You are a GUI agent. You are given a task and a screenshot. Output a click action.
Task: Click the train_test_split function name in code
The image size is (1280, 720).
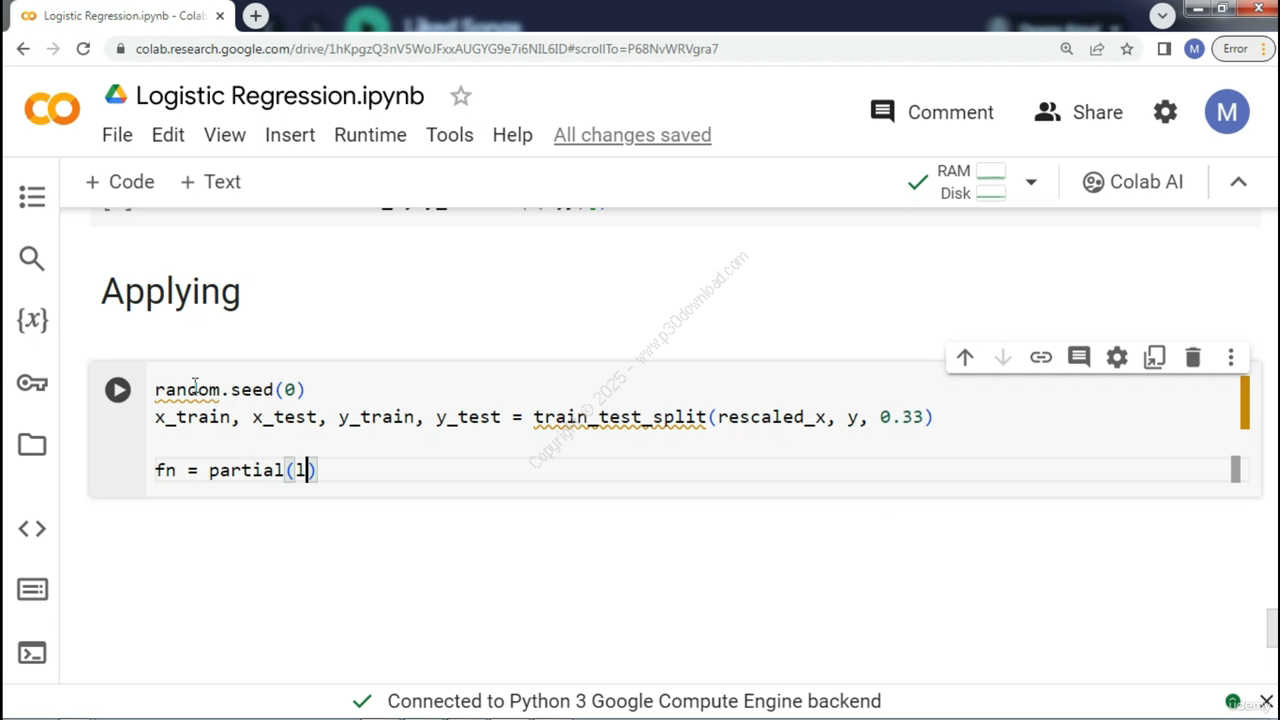pos(620,417)
